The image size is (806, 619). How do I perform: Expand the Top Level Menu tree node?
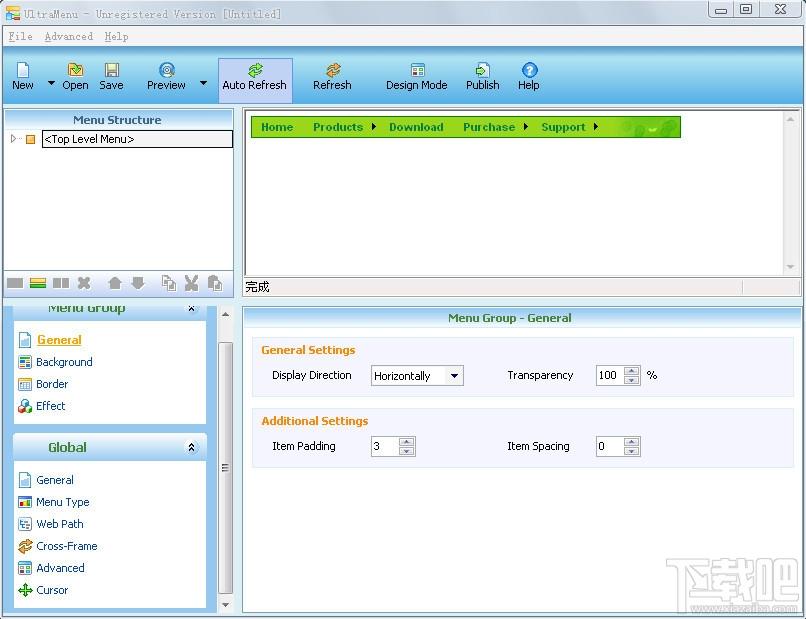point(13,138)
